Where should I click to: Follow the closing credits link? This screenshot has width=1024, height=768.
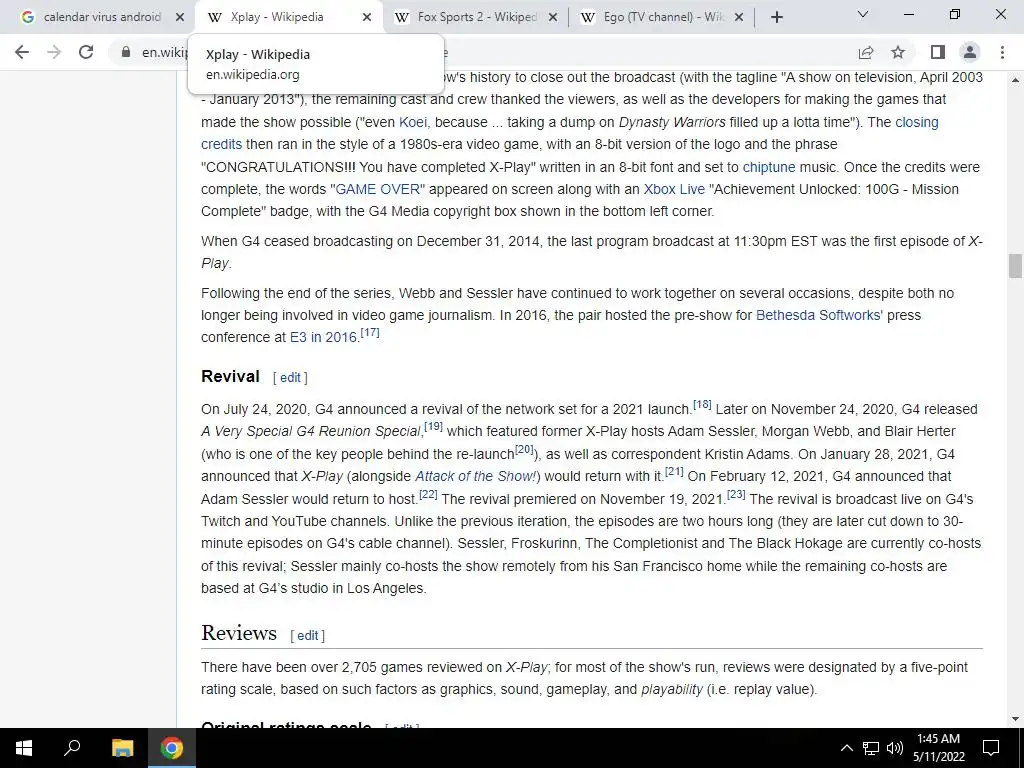click(x=917, y=122)
